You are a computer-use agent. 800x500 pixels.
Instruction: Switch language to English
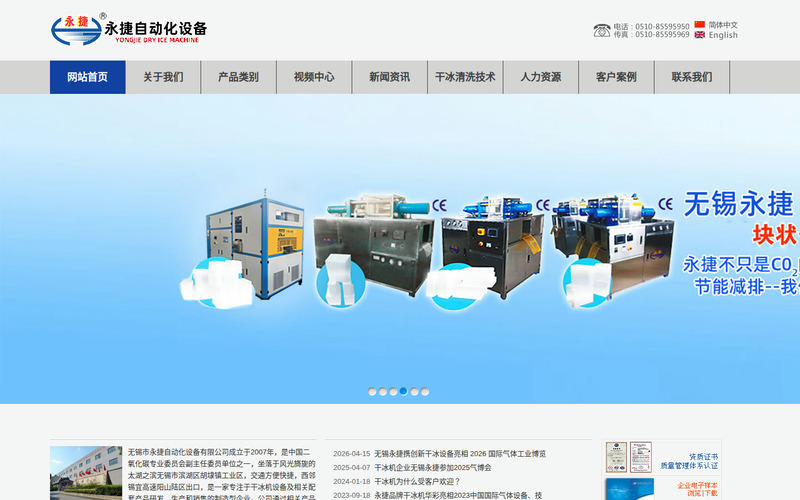click(723, 35)
